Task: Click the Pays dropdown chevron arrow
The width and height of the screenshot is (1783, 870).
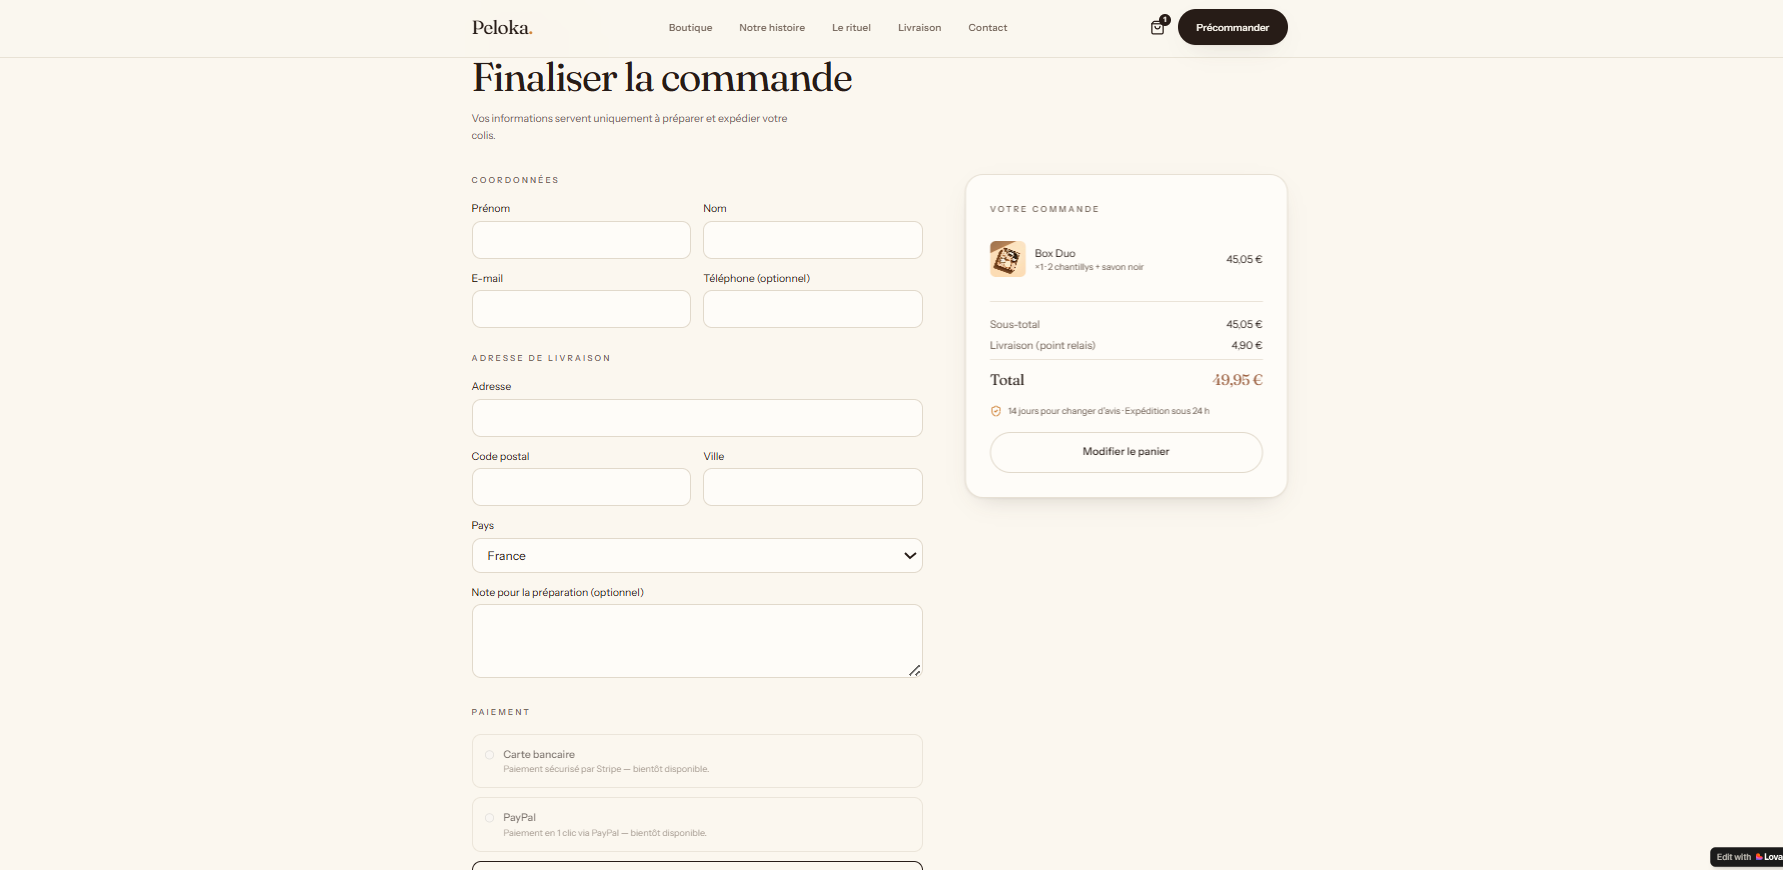Action: click(910, 556)
